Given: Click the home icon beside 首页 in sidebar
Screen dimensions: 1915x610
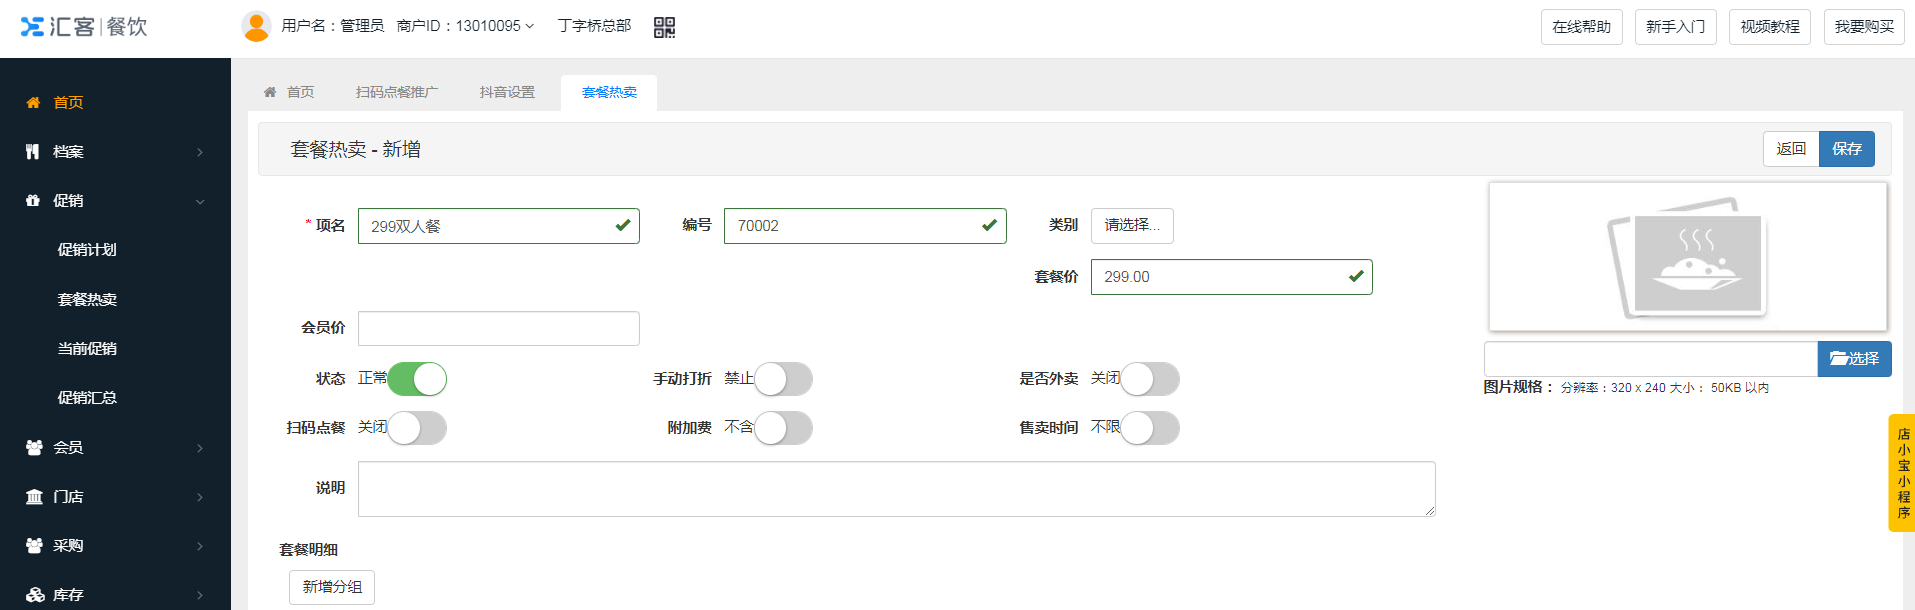Looking at the screenshot, I should coord(33,103).
